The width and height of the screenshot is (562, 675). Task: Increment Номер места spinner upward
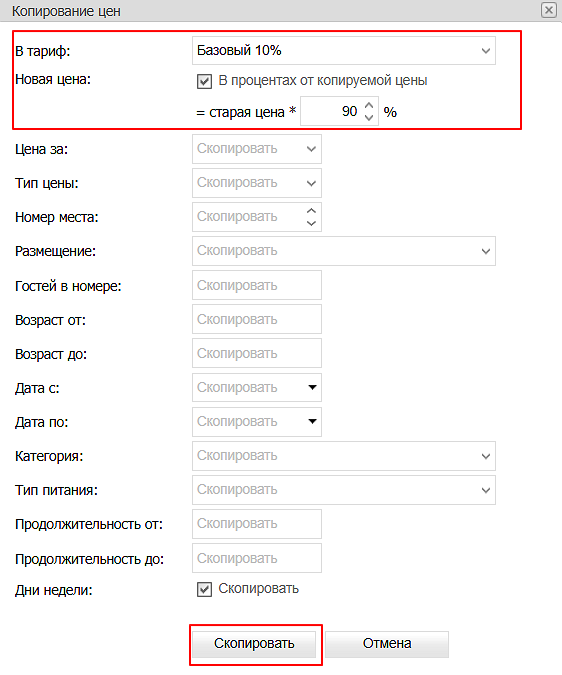coord(311,211)
